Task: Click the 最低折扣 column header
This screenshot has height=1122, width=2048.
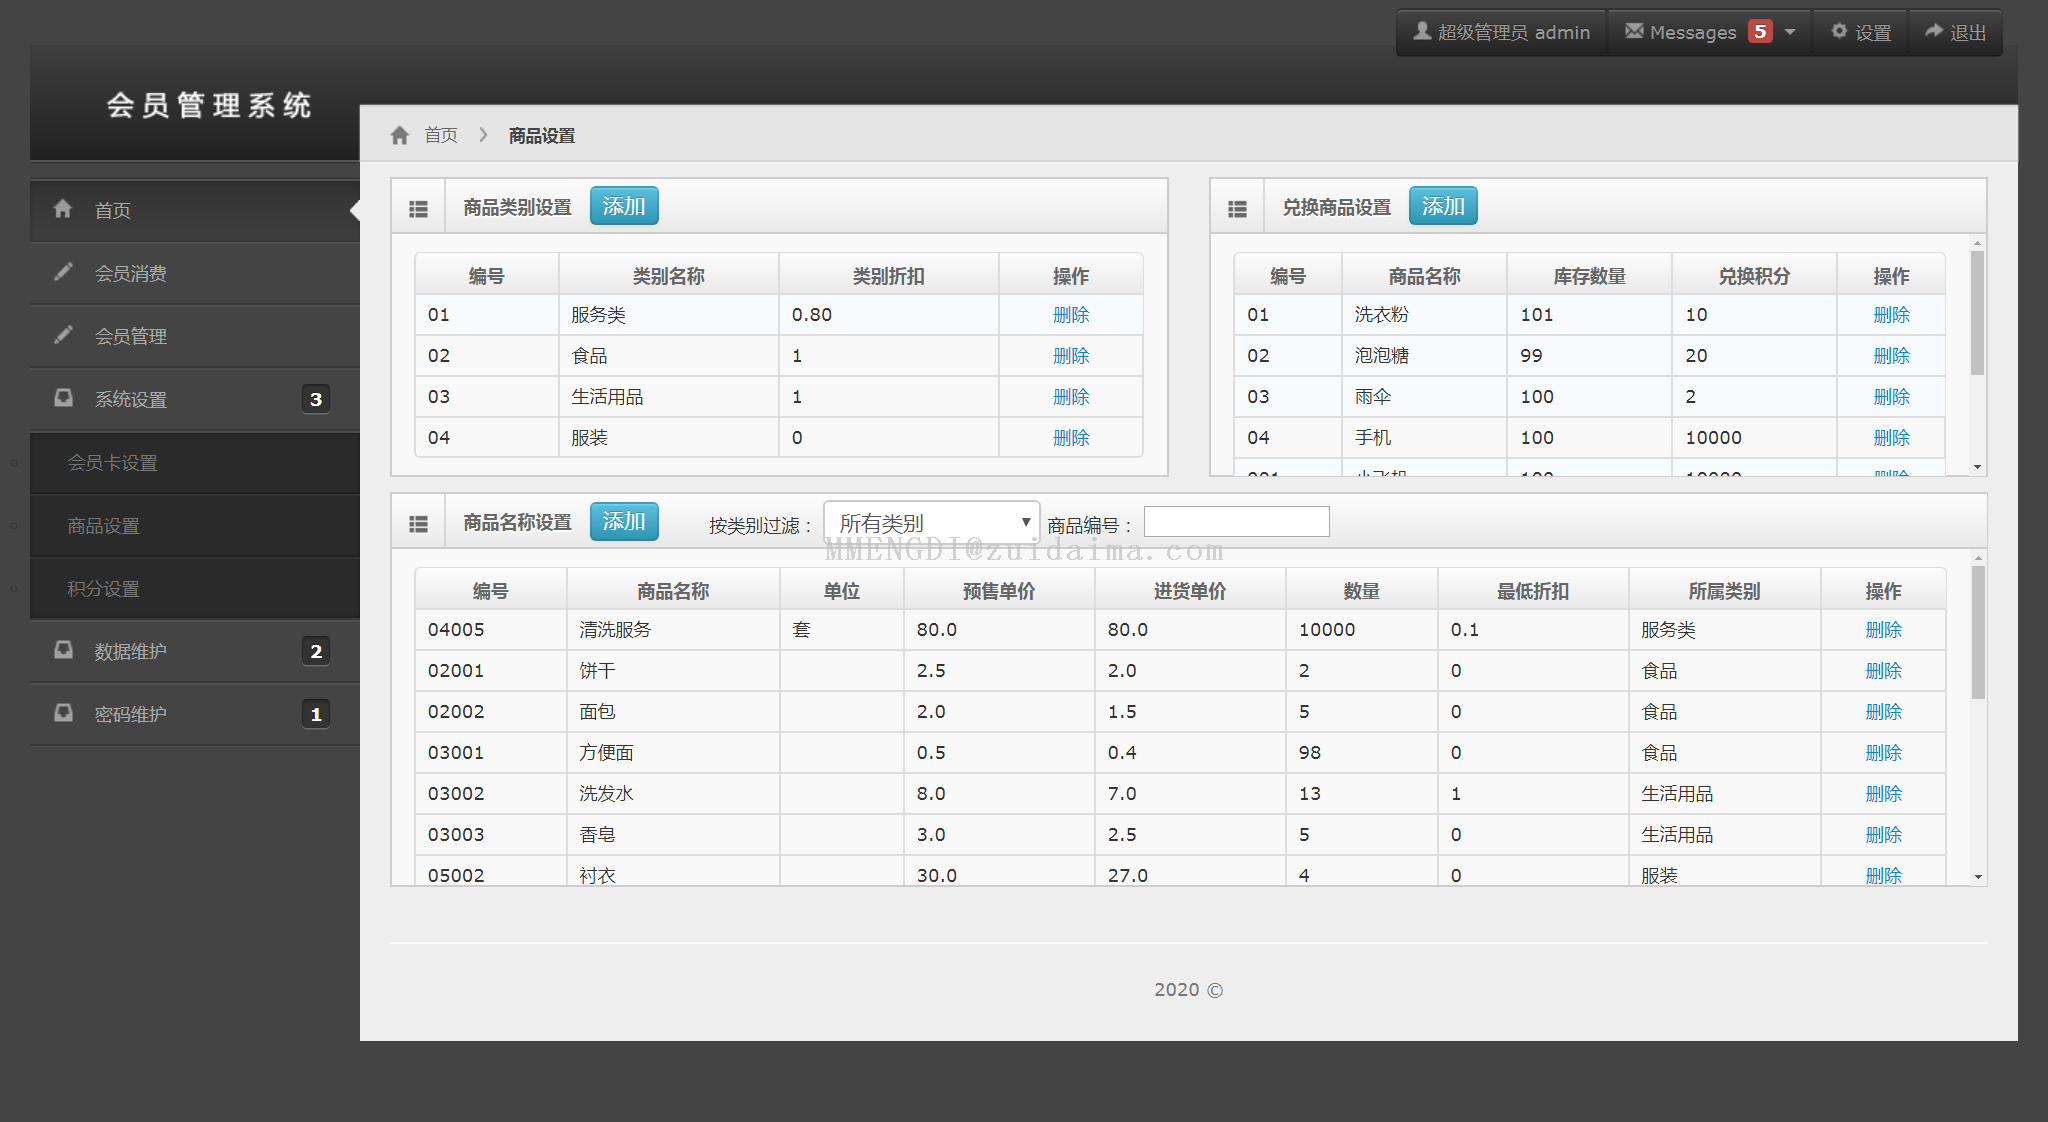Action: tap(1533, 590)
